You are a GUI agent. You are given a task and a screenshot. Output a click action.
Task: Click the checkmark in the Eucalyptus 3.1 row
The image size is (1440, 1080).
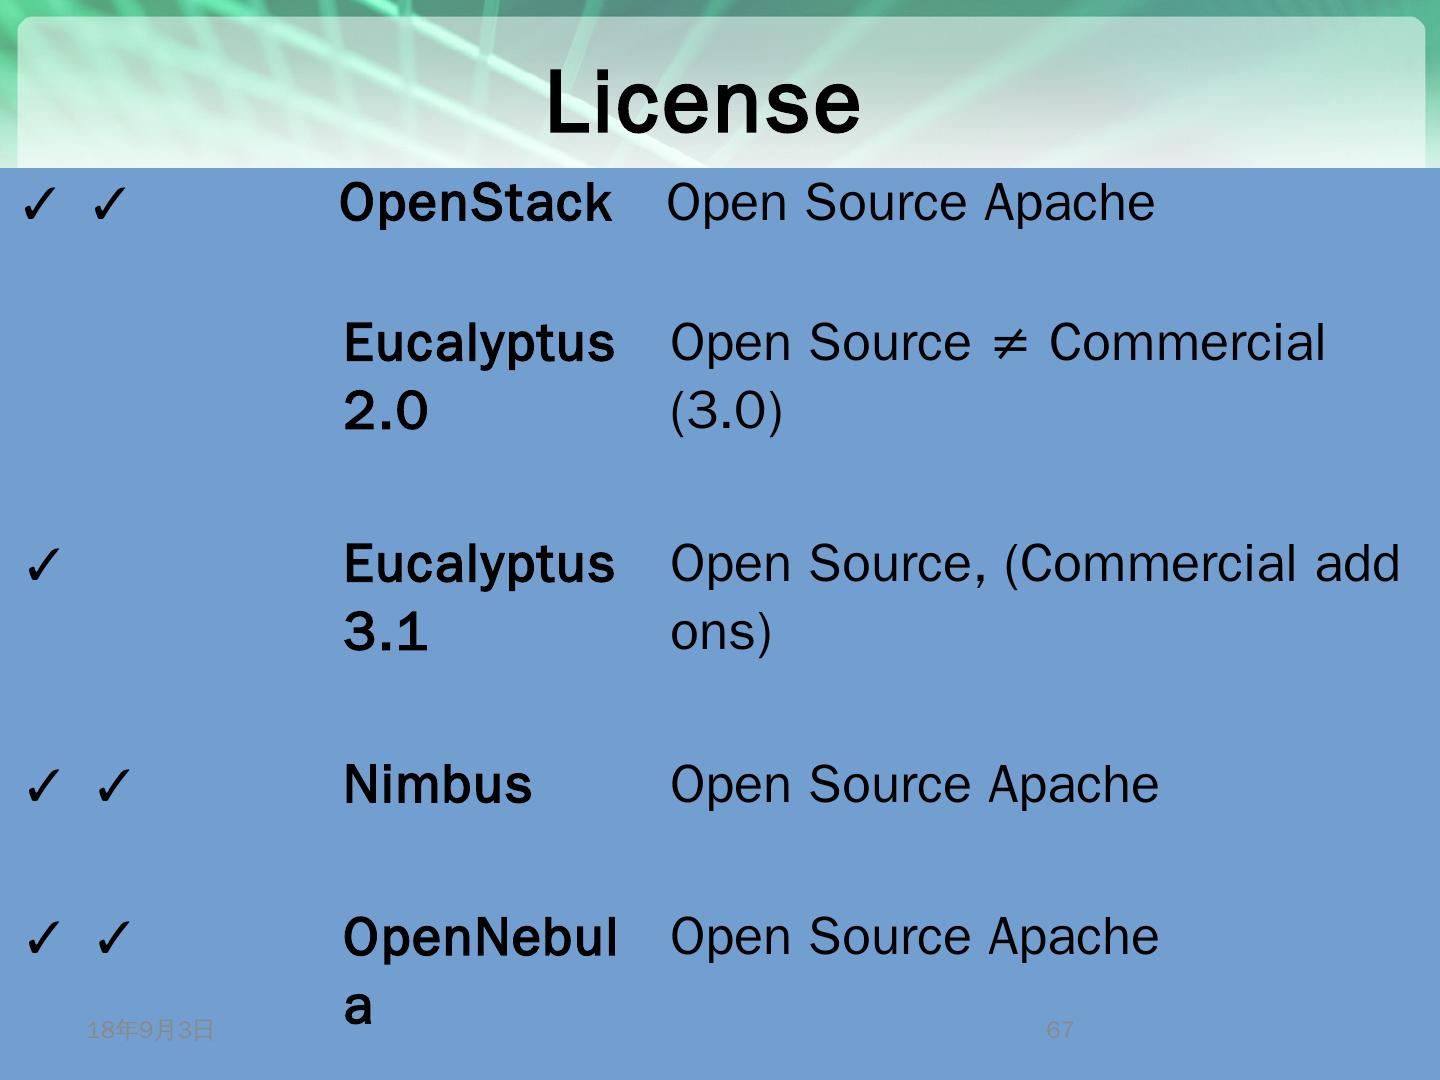click(x=43, y=566)
